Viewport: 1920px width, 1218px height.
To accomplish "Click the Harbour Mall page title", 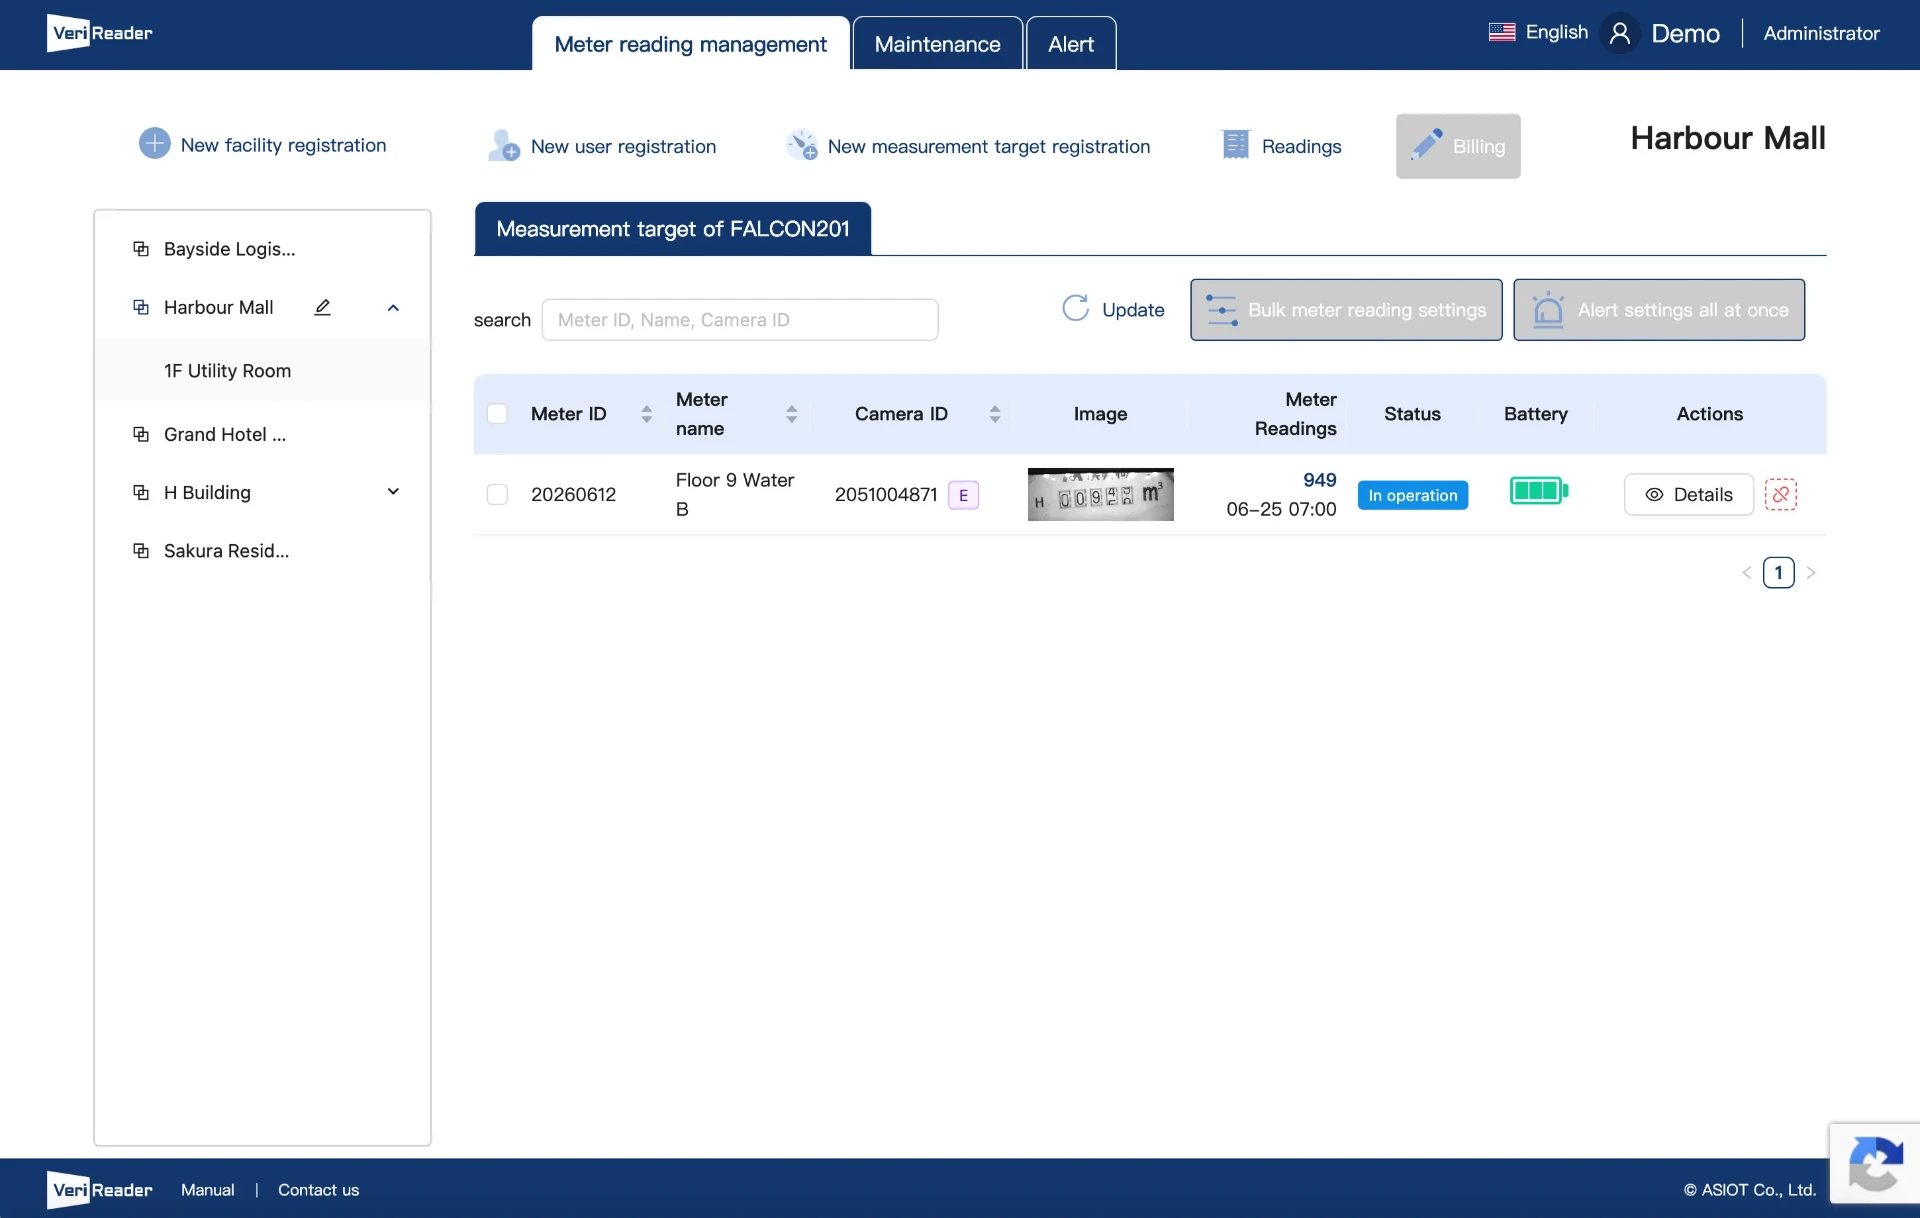I will 1727,138.
